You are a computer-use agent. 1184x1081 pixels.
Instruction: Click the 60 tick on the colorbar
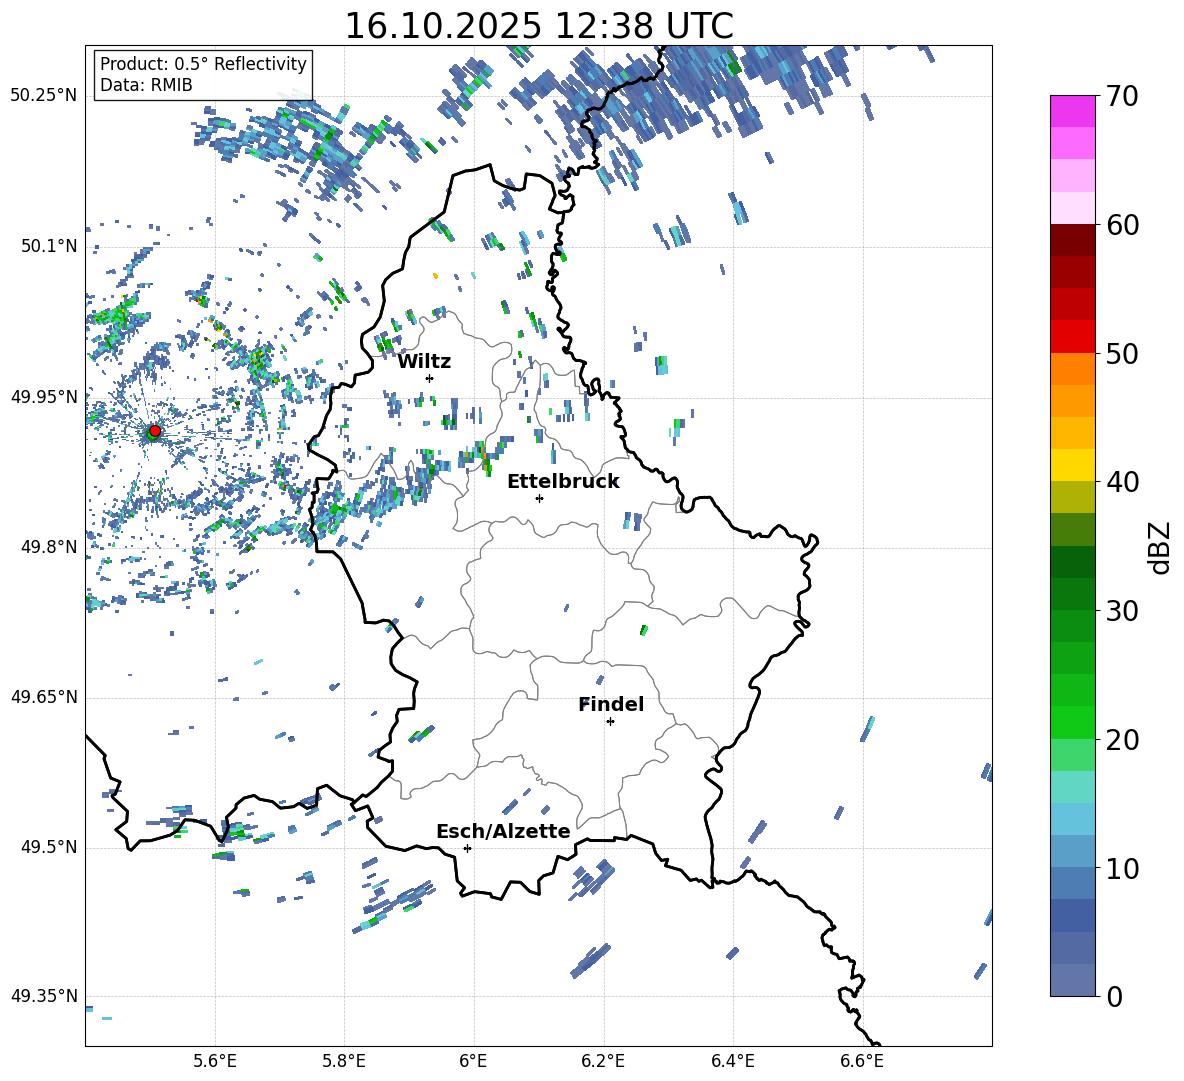coord(1121,224)
